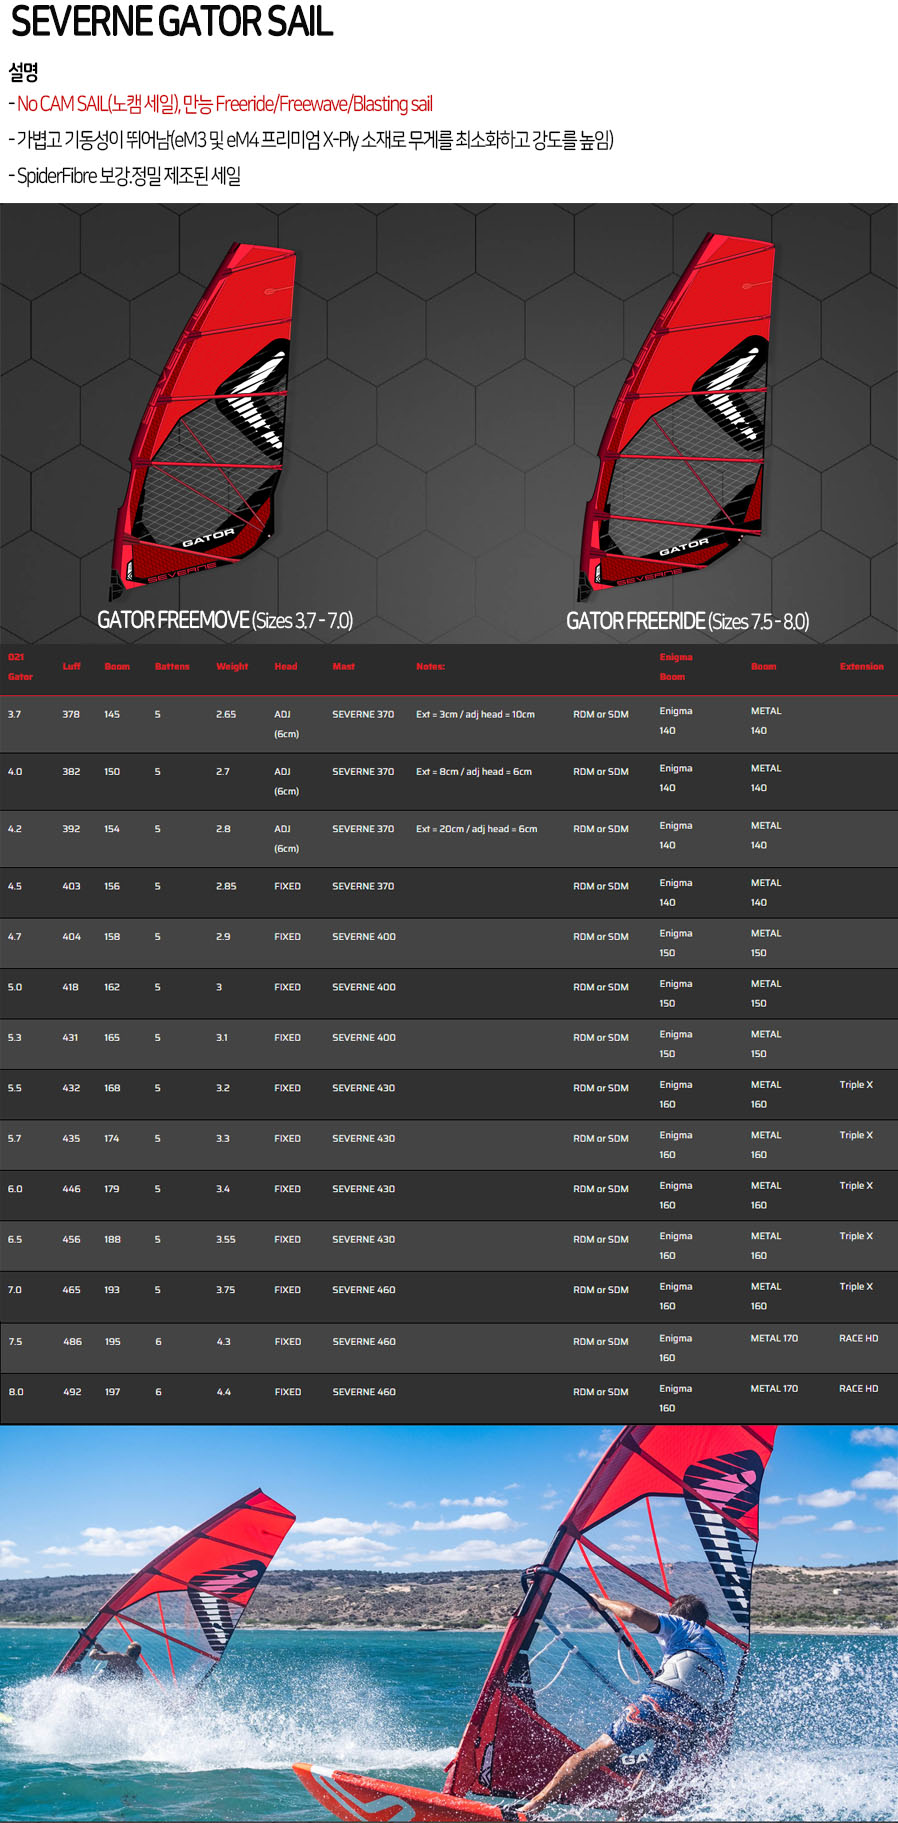Select weight 2.85 in the 4.5 row
Image resolution: width=898 pixels, height=1823 pixels.
[x=226, y=886]
